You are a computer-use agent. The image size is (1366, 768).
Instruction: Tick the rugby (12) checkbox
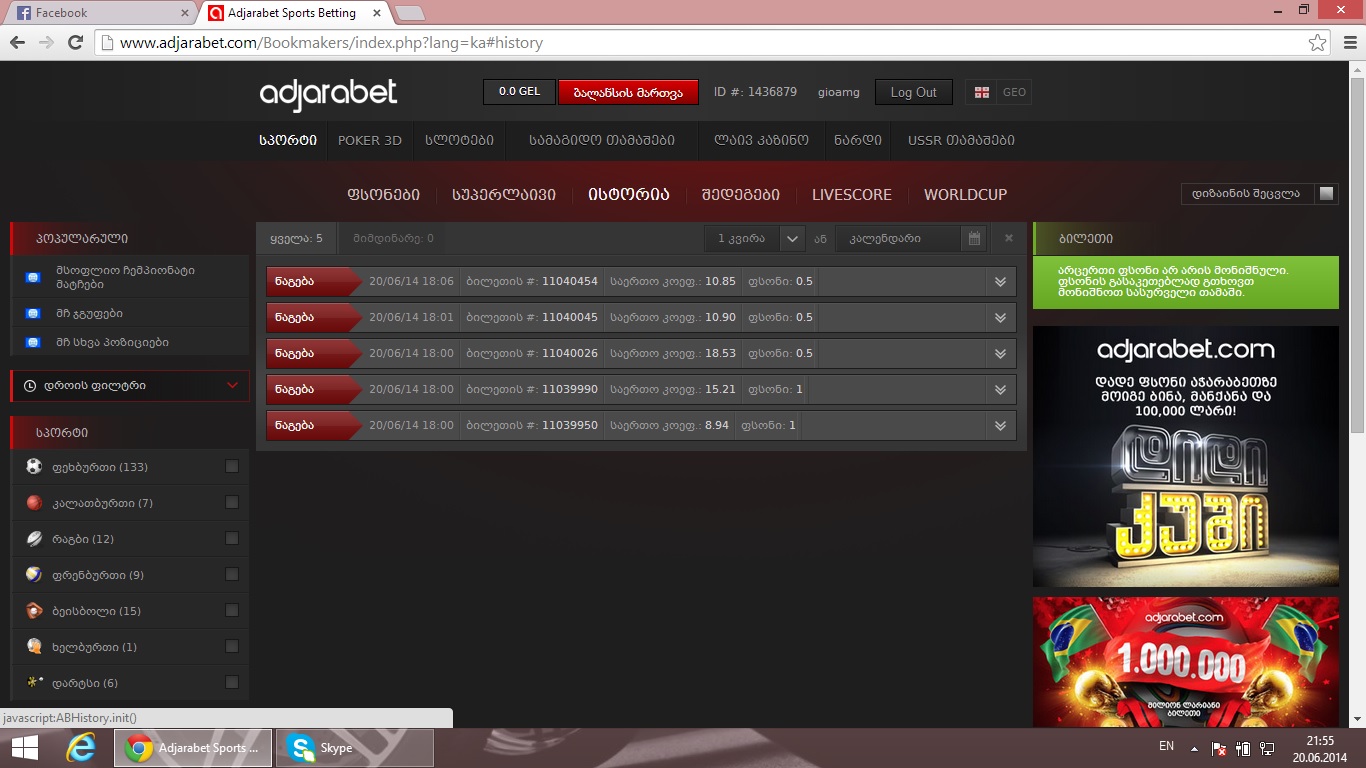tap(232, 539)
